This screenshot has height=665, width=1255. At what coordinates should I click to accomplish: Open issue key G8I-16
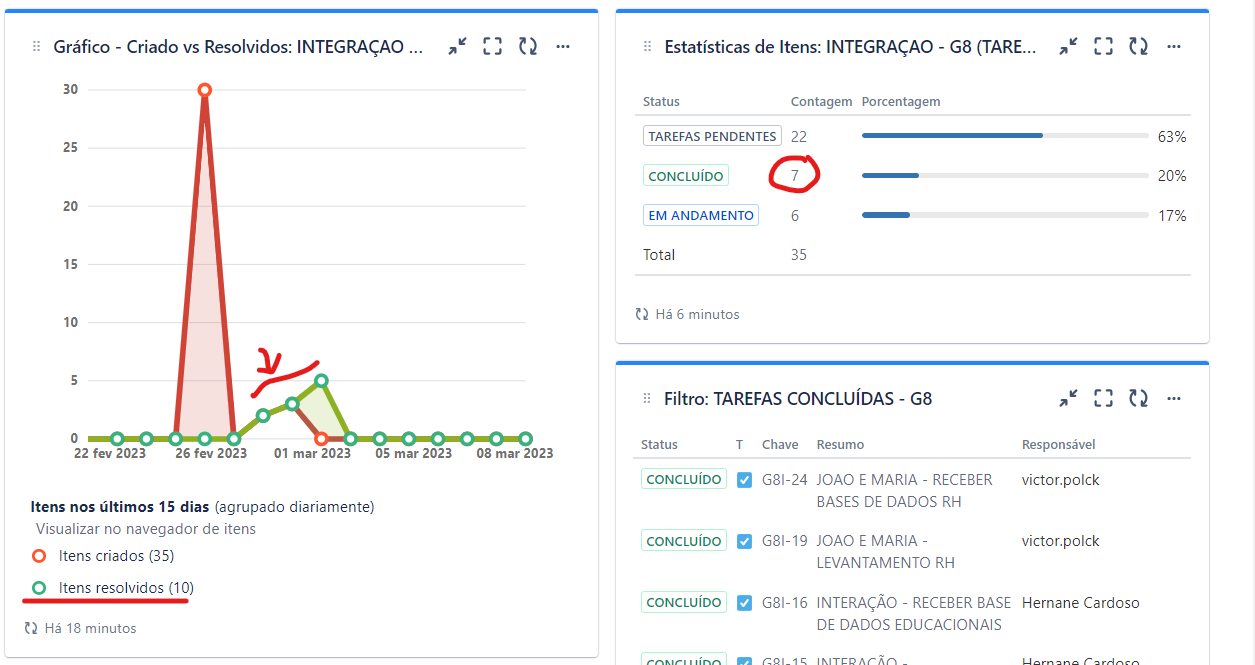point(785,603)
